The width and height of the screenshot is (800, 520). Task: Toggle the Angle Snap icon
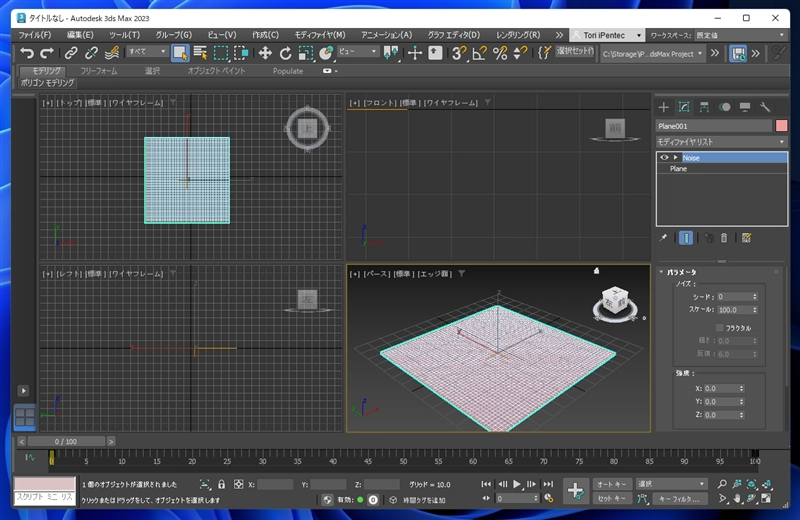(x=480, y=53)
